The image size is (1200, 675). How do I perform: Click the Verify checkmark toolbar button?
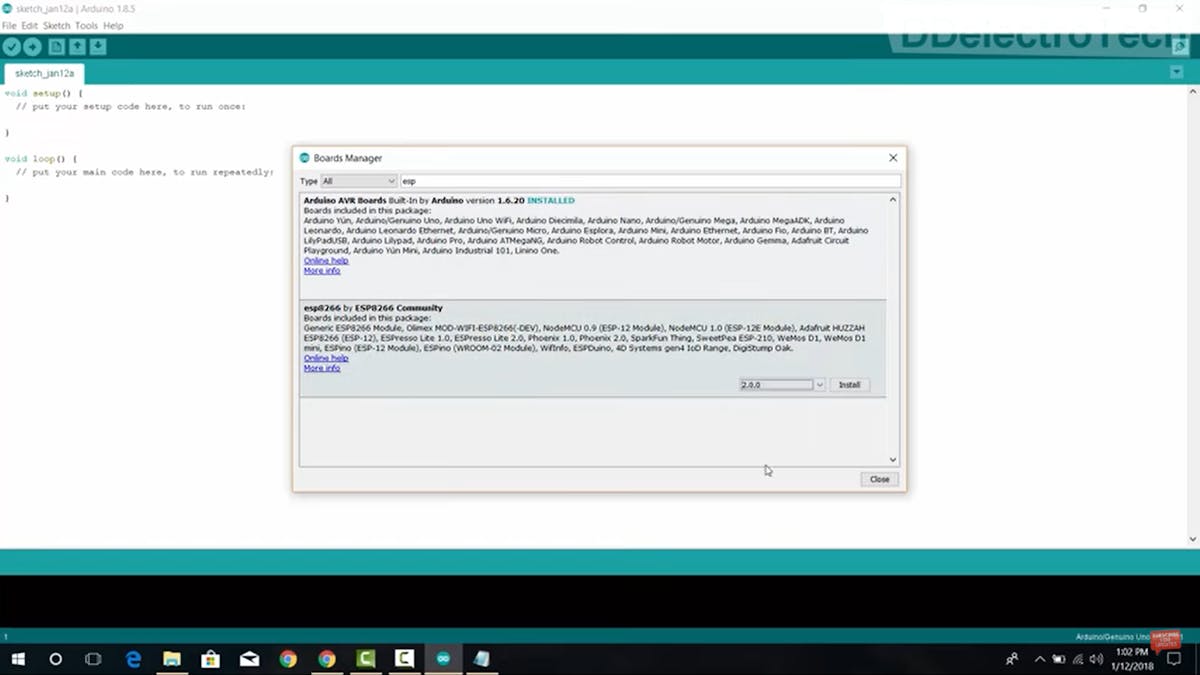(11, 46)
